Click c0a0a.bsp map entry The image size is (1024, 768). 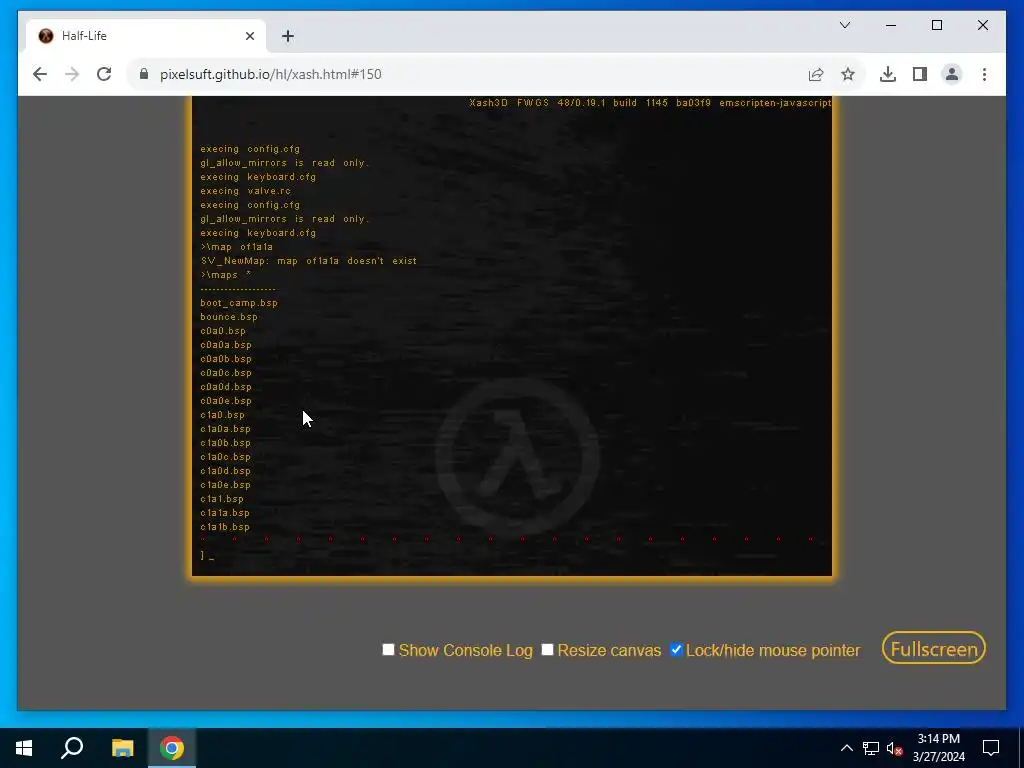point(226,345)
